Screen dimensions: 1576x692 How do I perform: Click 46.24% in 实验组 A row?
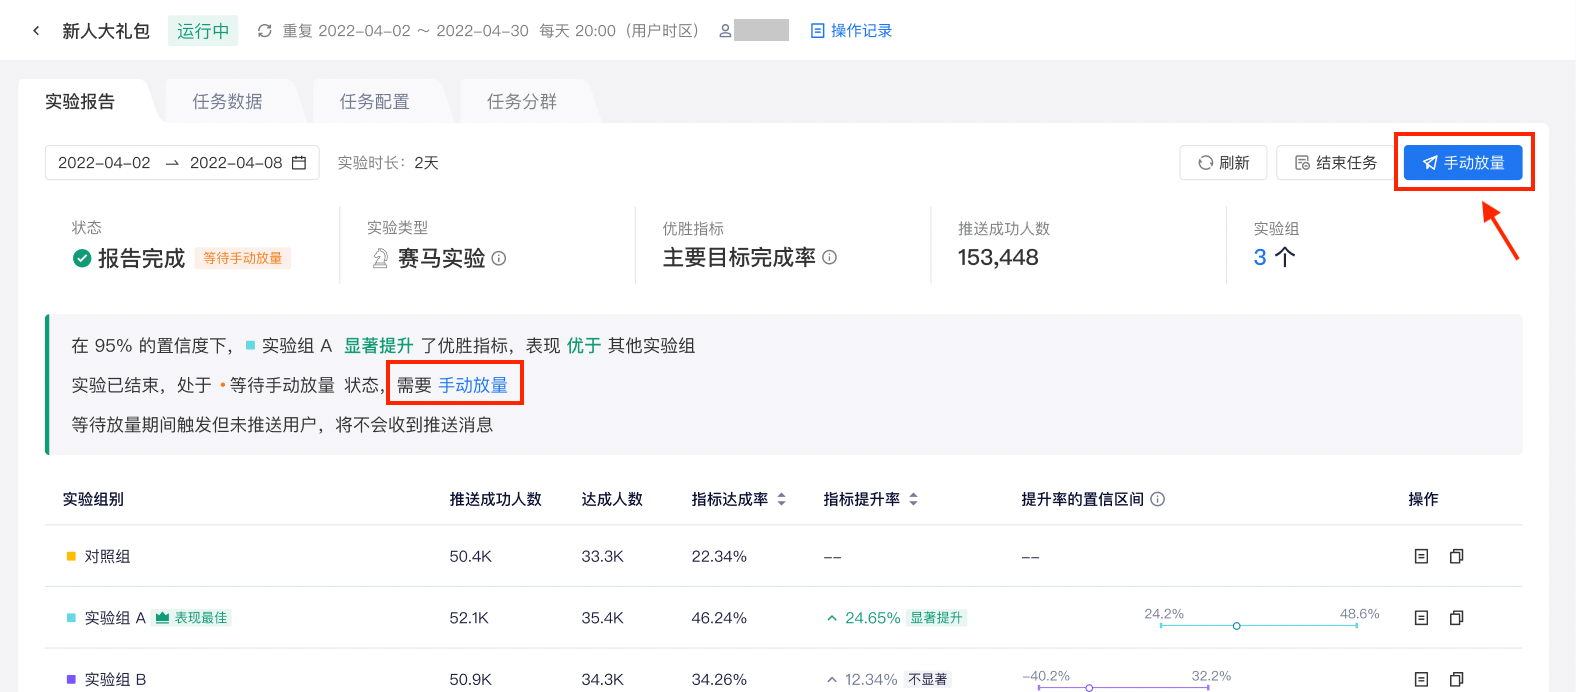719,618
